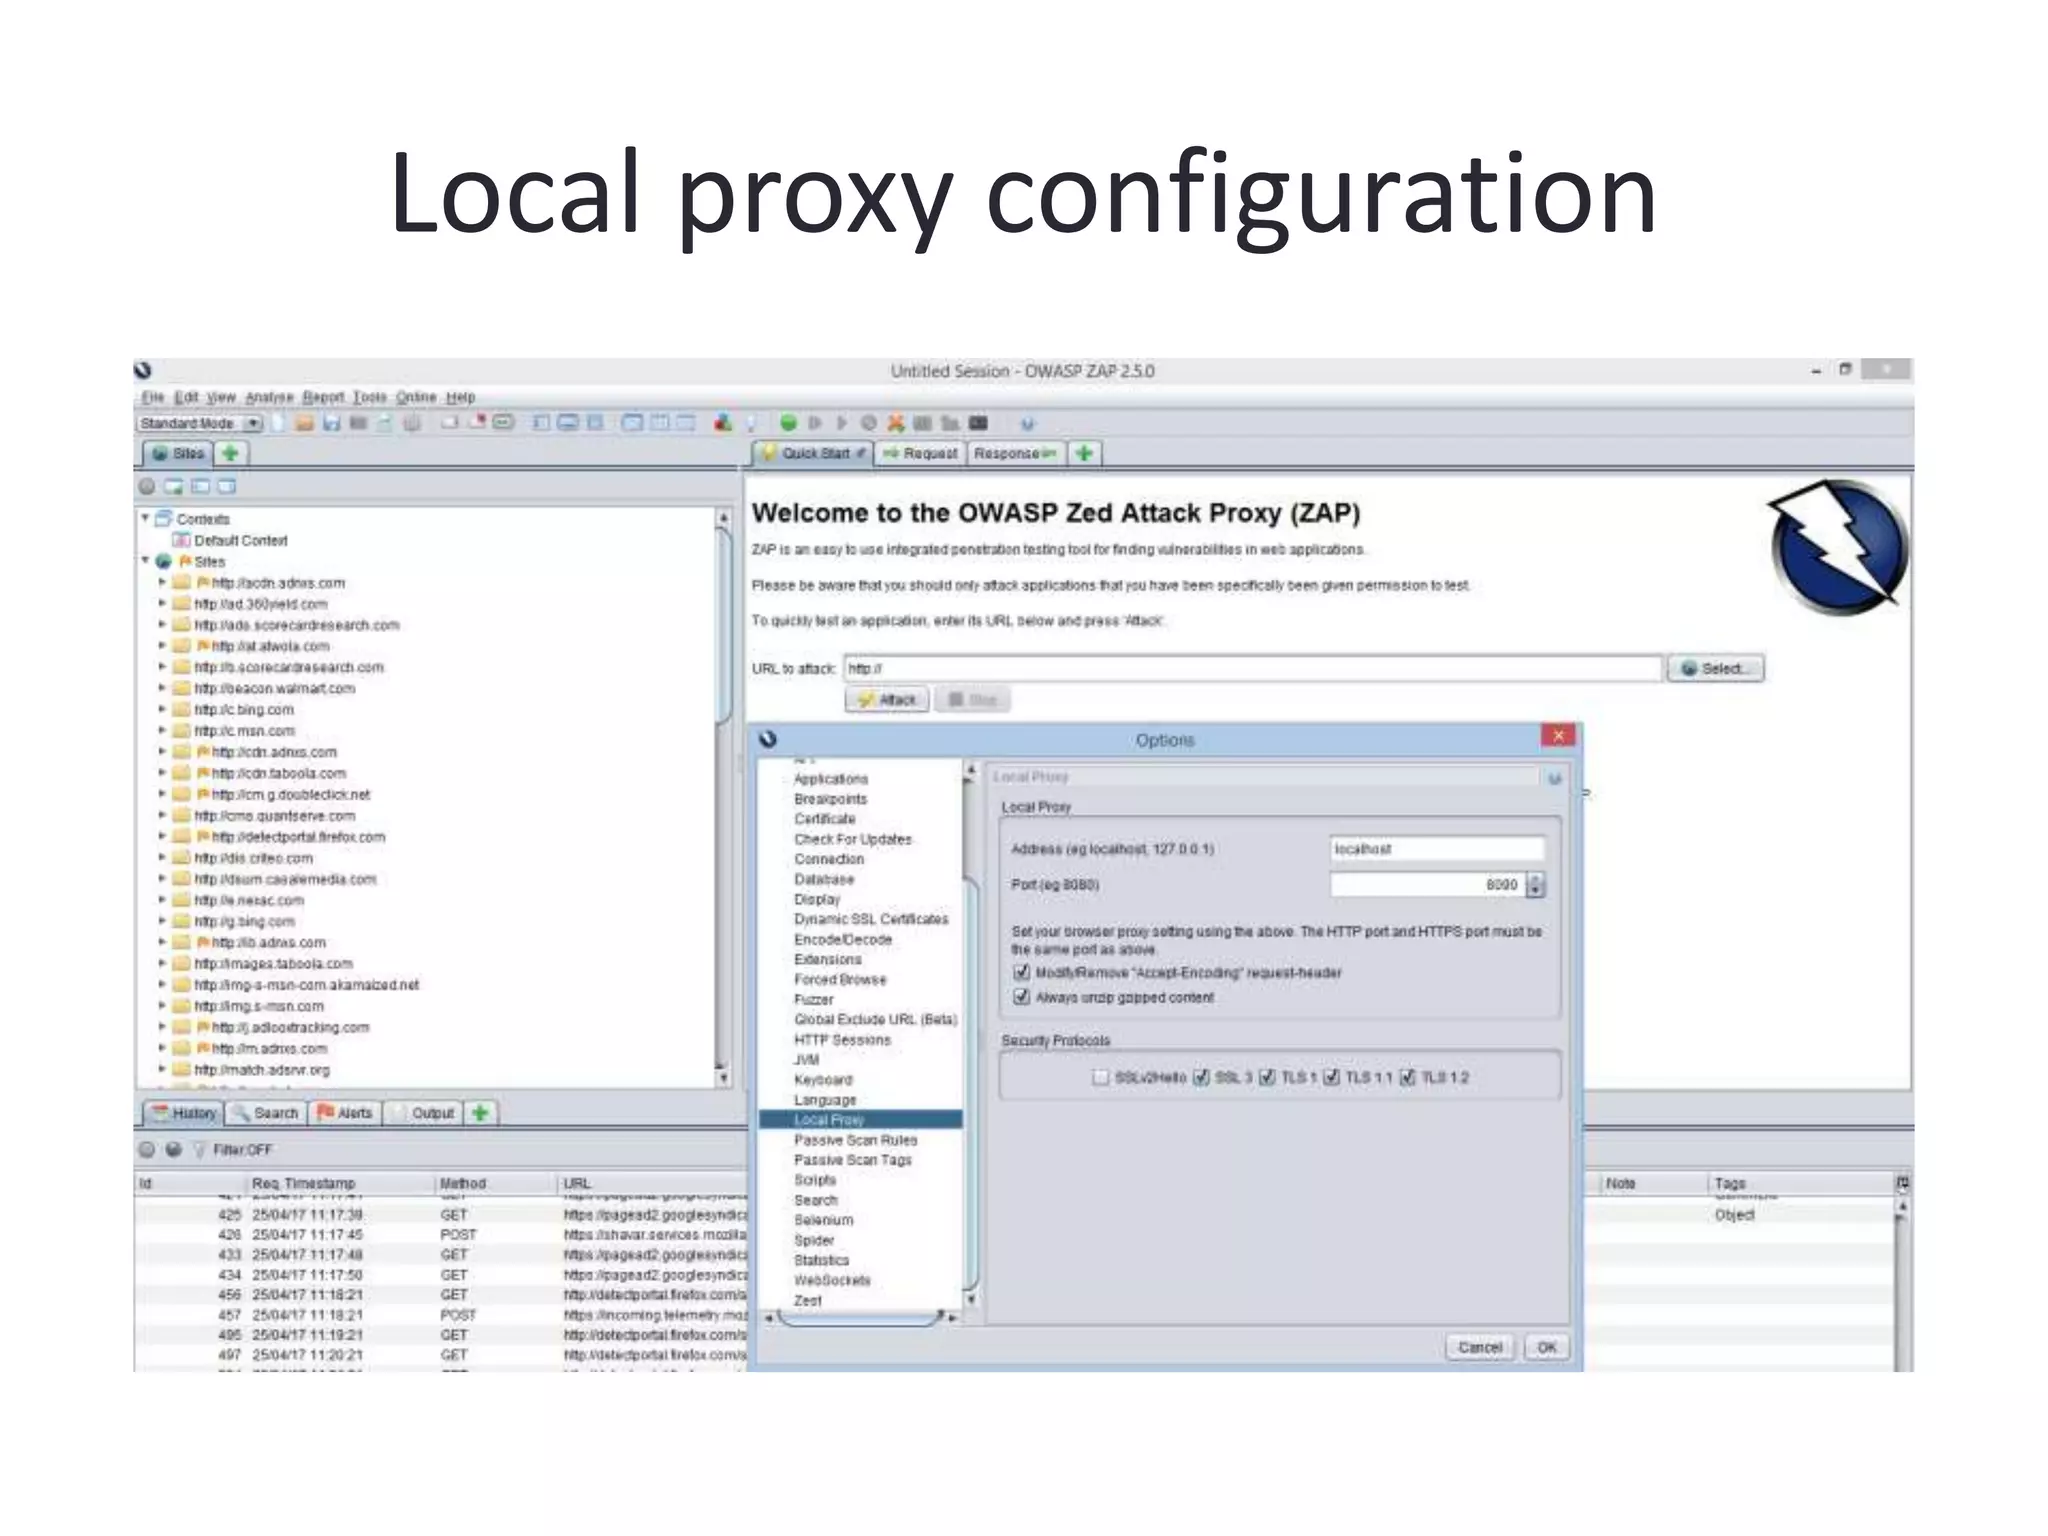Select Connection in the Options list

tap(829, 859)
